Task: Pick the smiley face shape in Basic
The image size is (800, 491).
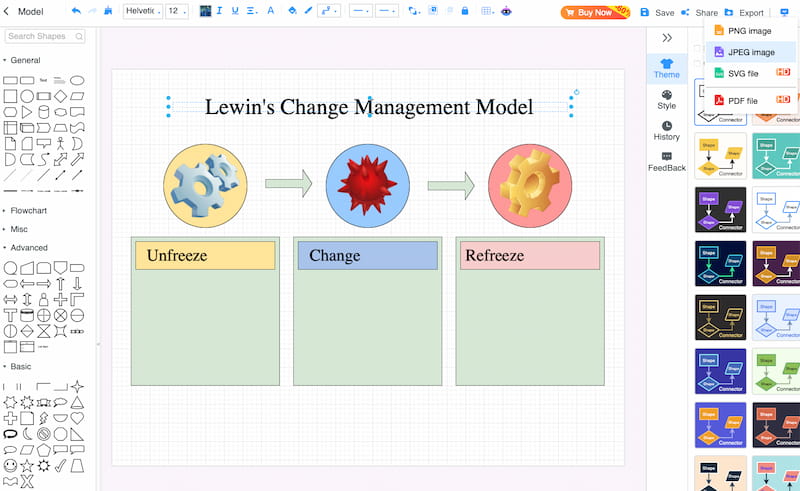Action: point(10,465)
